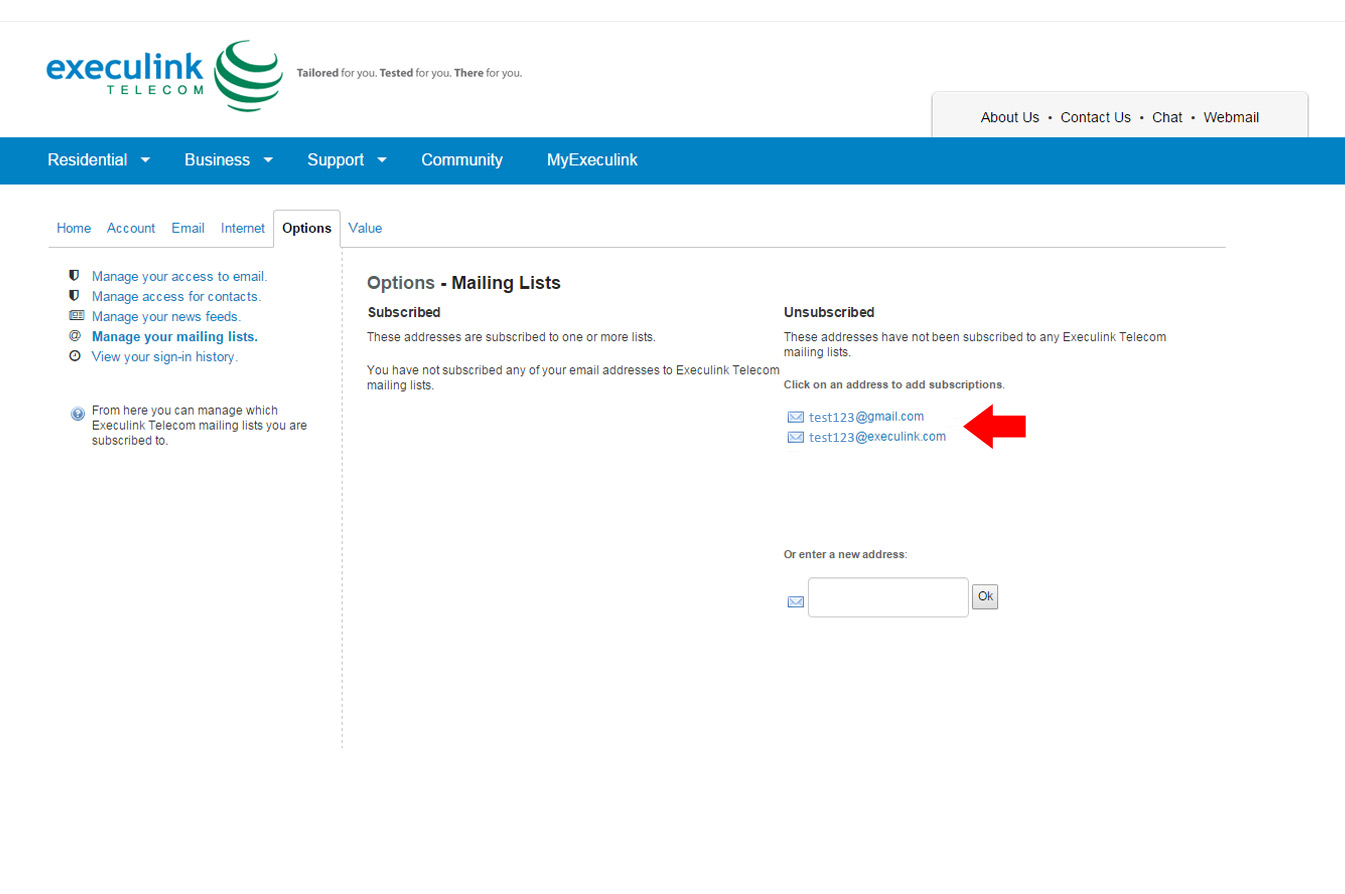Click 'Click on an address to add subscriptions' text
Image resolution: width=1345 pixels, height=894 pixels.
pos(894,384)
